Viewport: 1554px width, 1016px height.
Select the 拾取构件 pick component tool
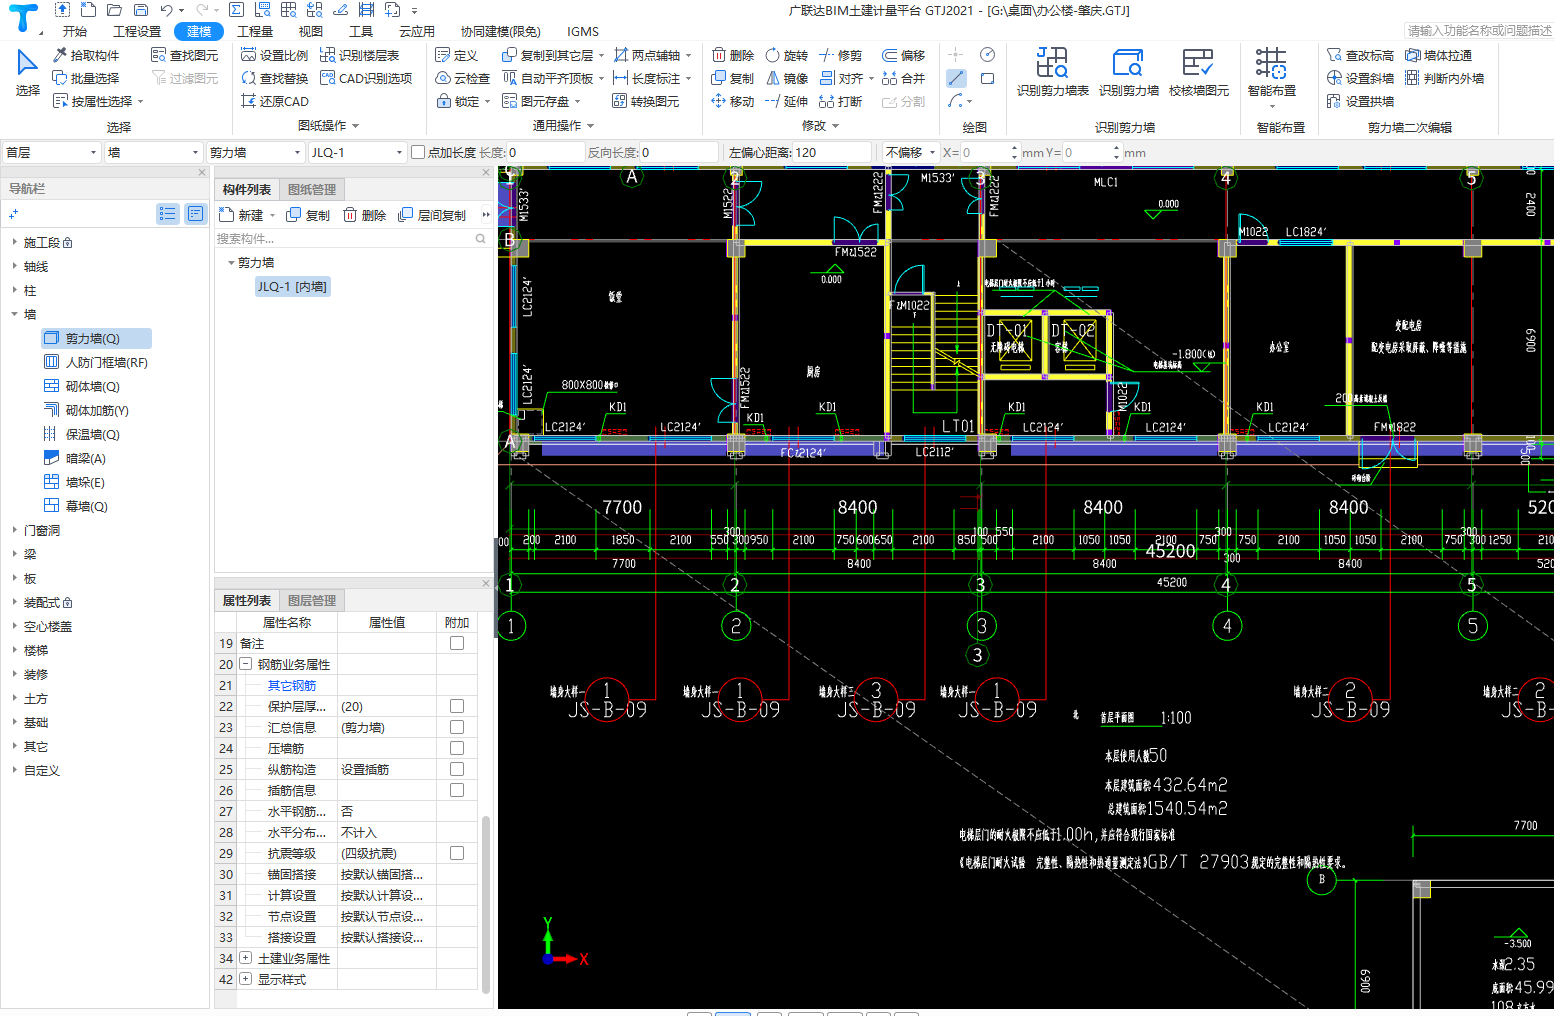pyautogui.click(x=86, y=55)
